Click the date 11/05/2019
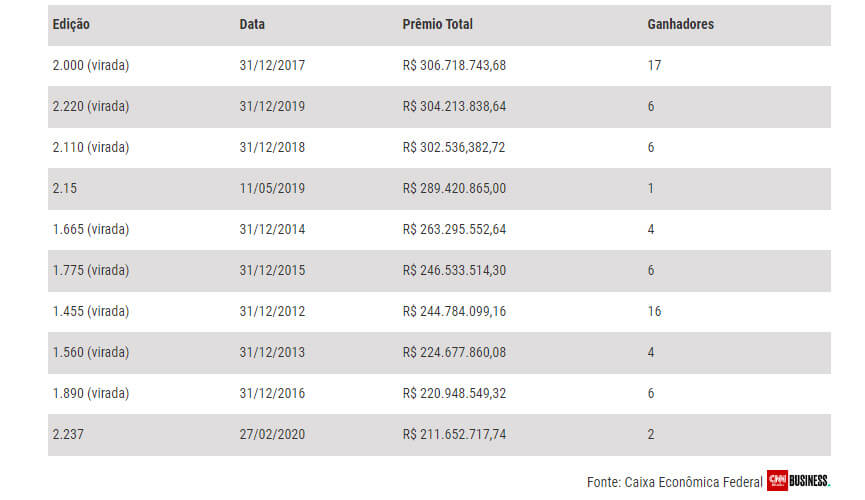This screenshot has width=865, height=500. 272,188
